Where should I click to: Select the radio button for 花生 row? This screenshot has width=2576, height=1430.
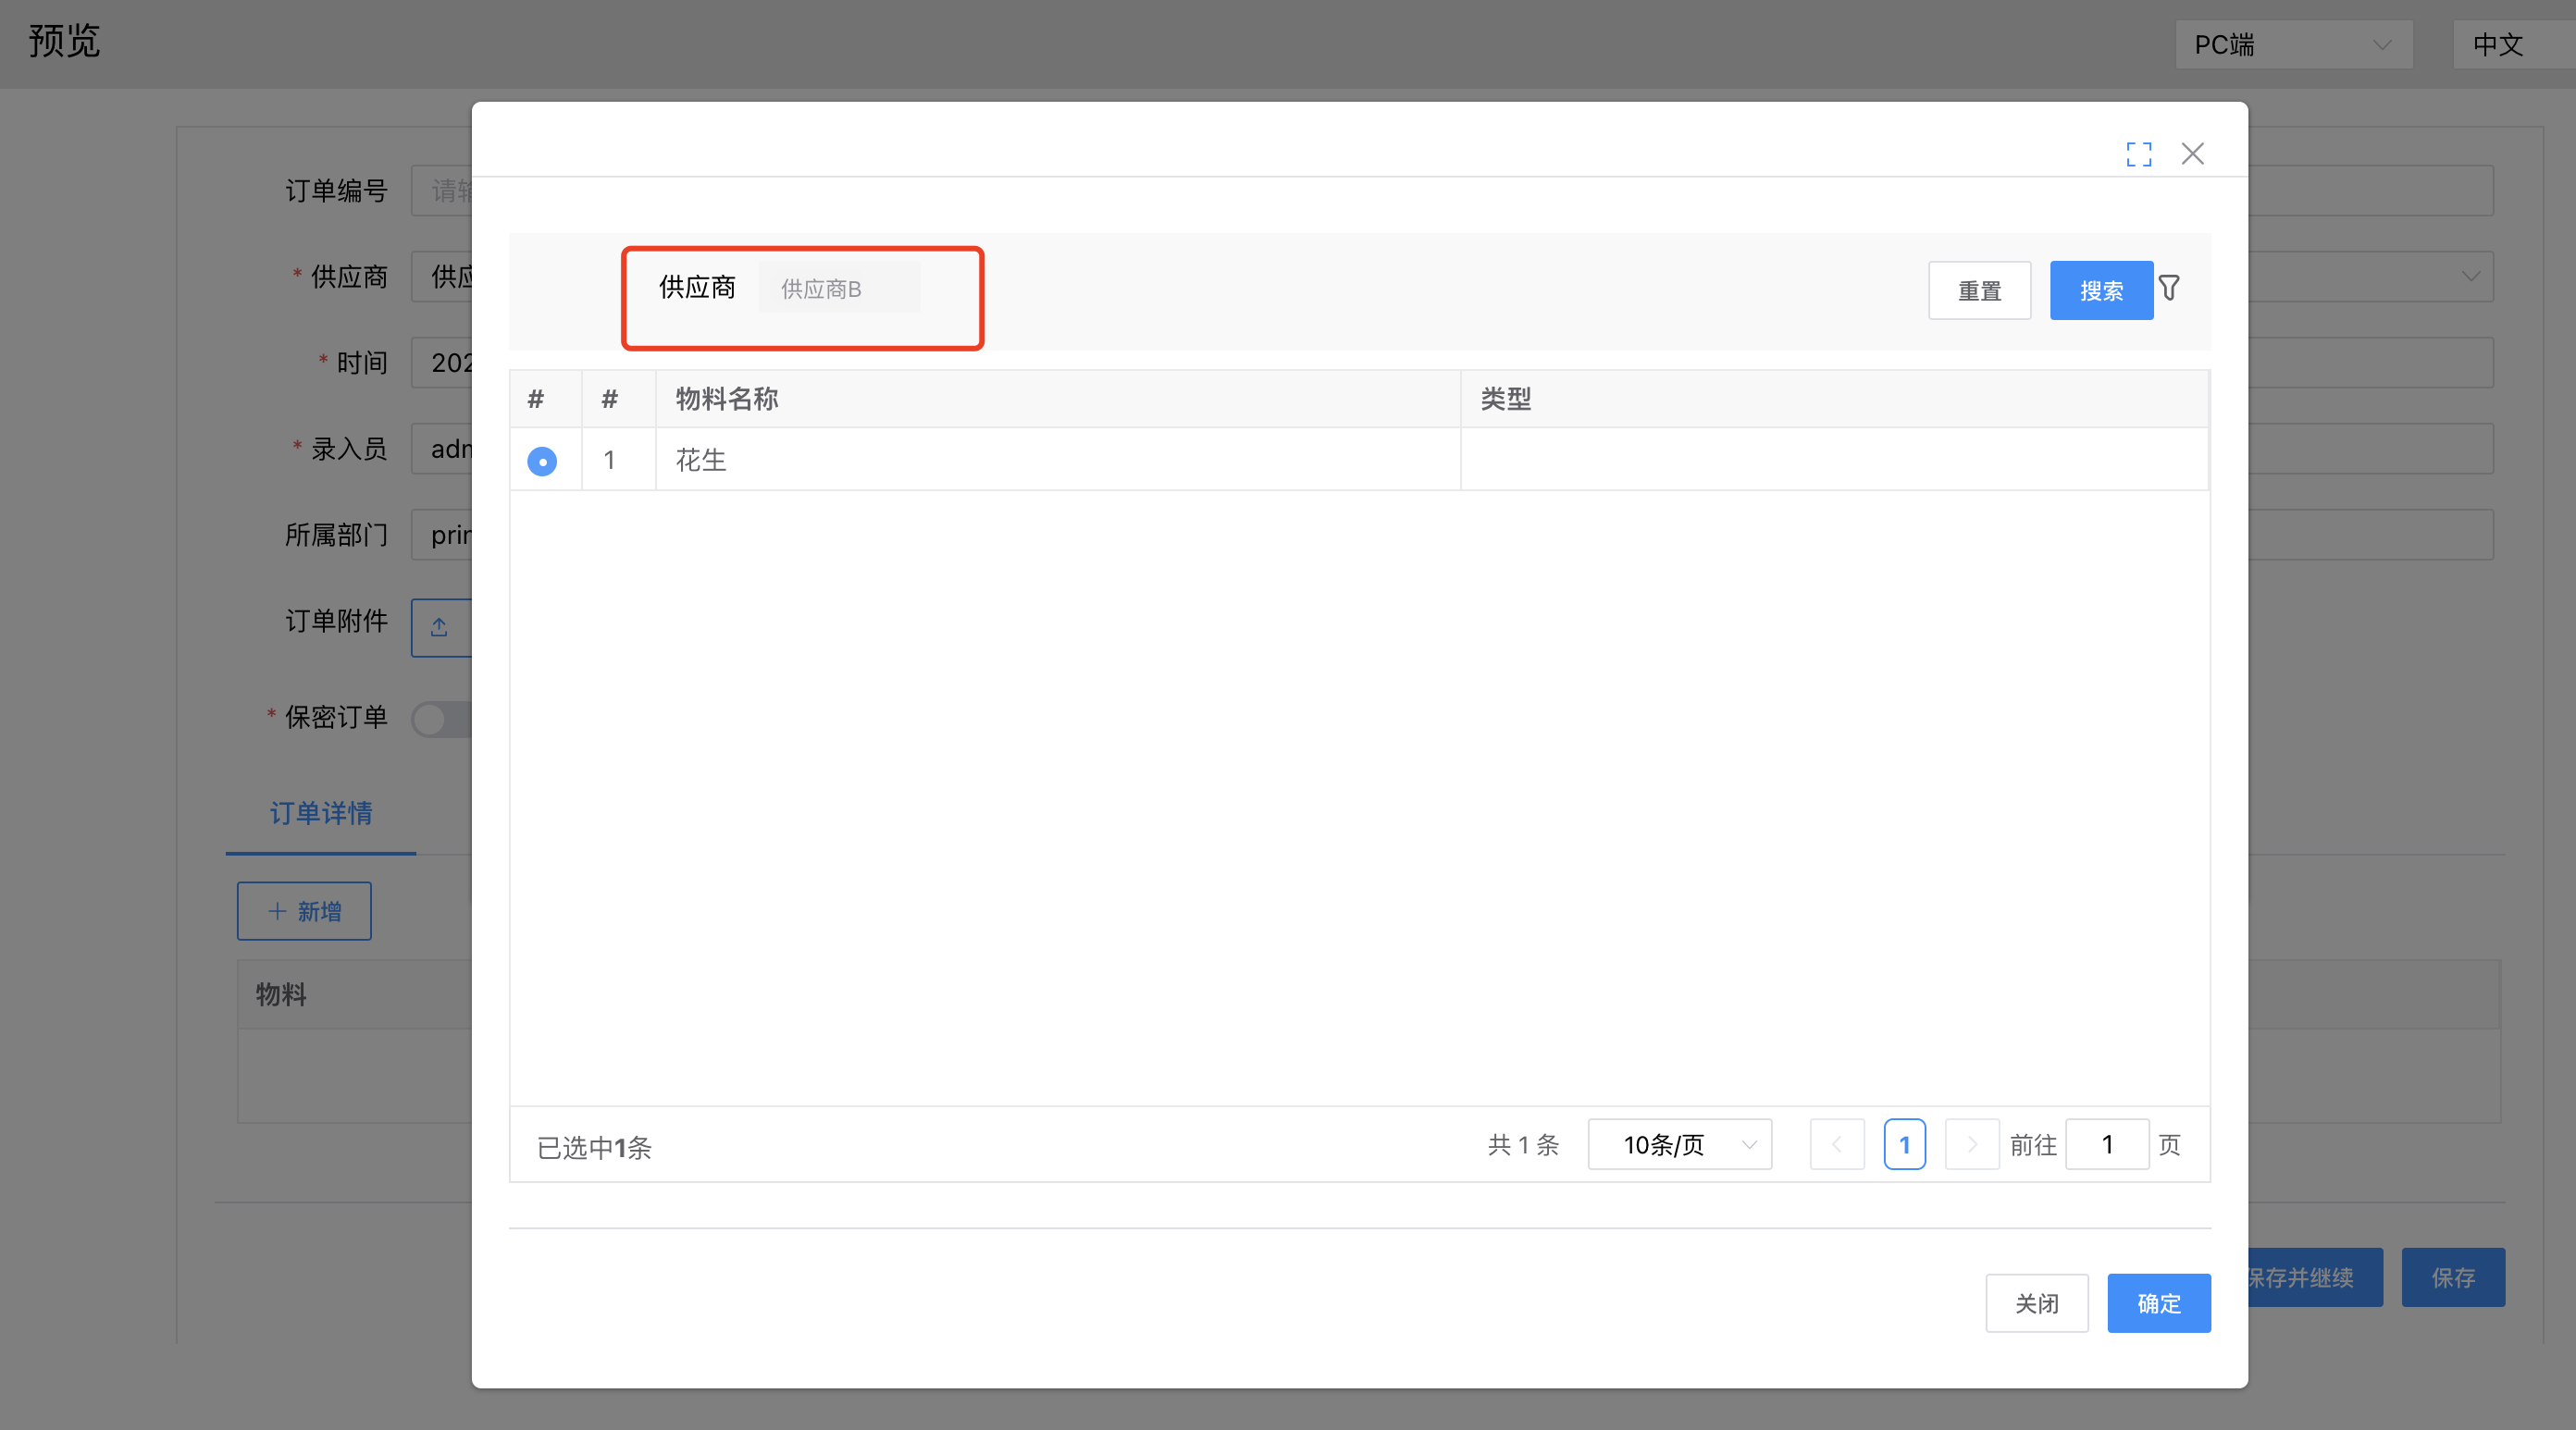[542, 461]
